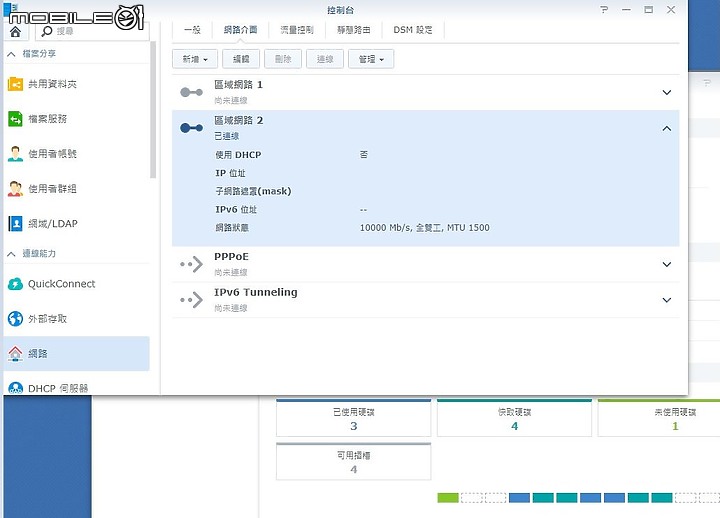Close the Control Panel window
The image size is (720, 518).
coord(671,10)
